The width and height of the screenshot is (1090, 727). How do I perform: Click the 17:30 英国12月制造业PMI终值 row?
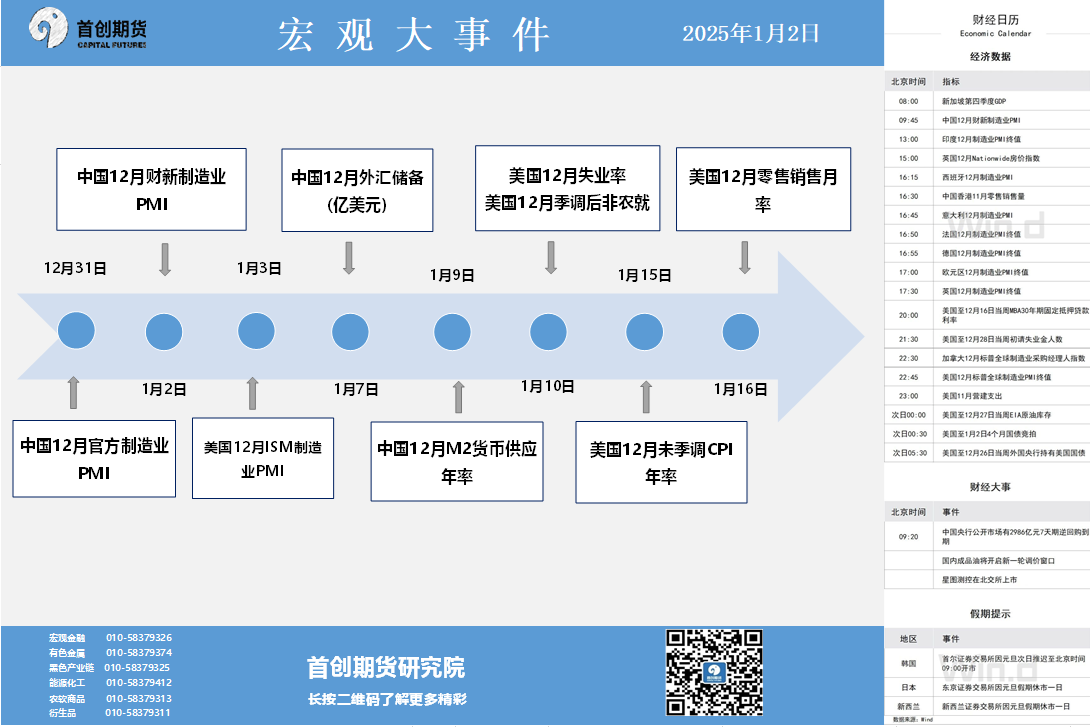[x=987, y=291]
